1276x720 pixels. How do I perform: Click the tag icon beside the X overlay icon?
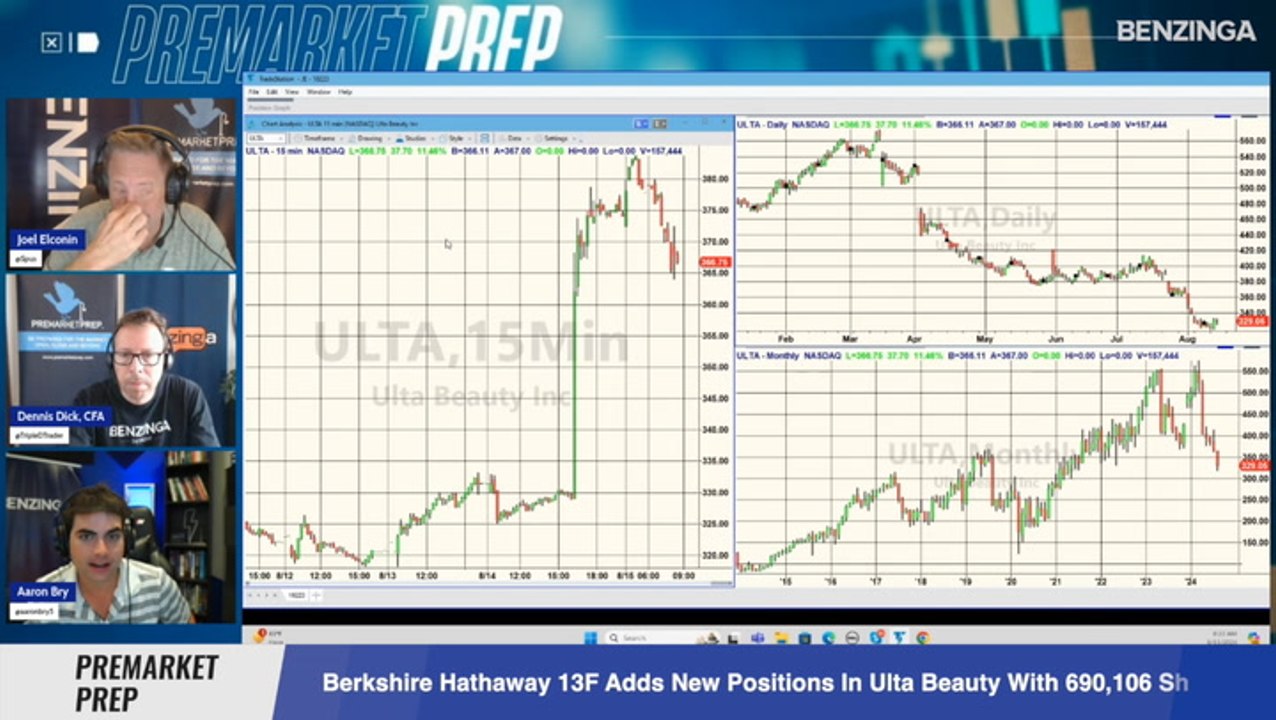pos(87,43)
